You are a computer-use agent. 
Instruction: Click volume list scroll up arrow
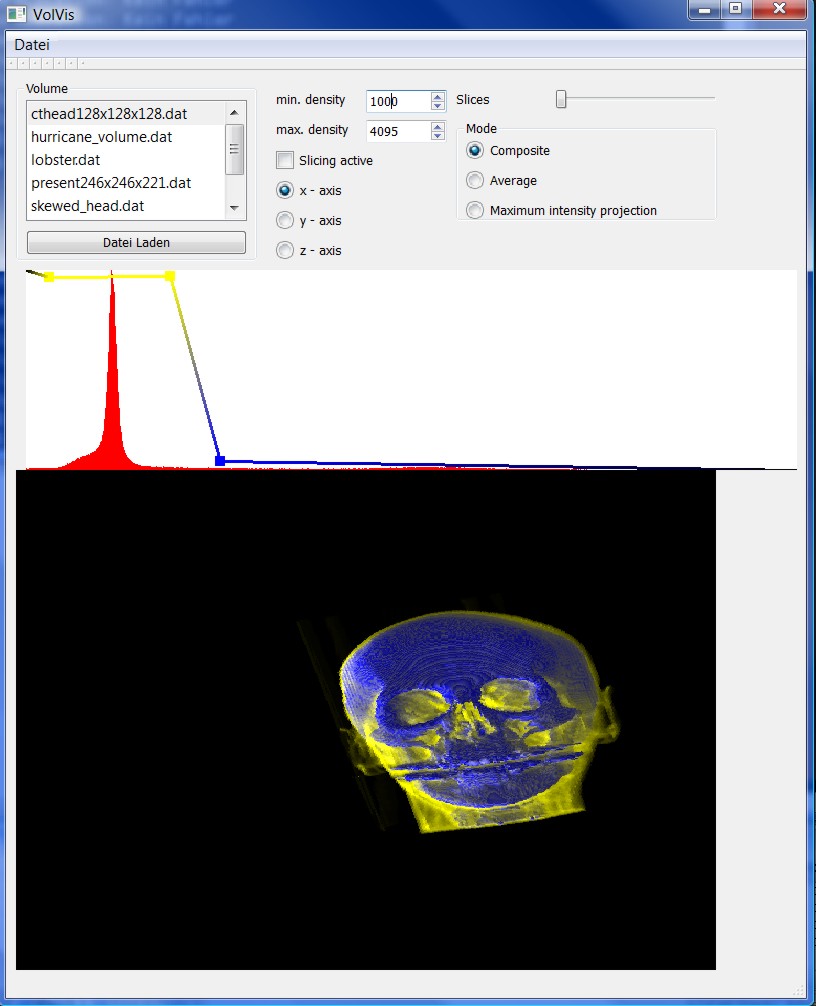point(234,112)
